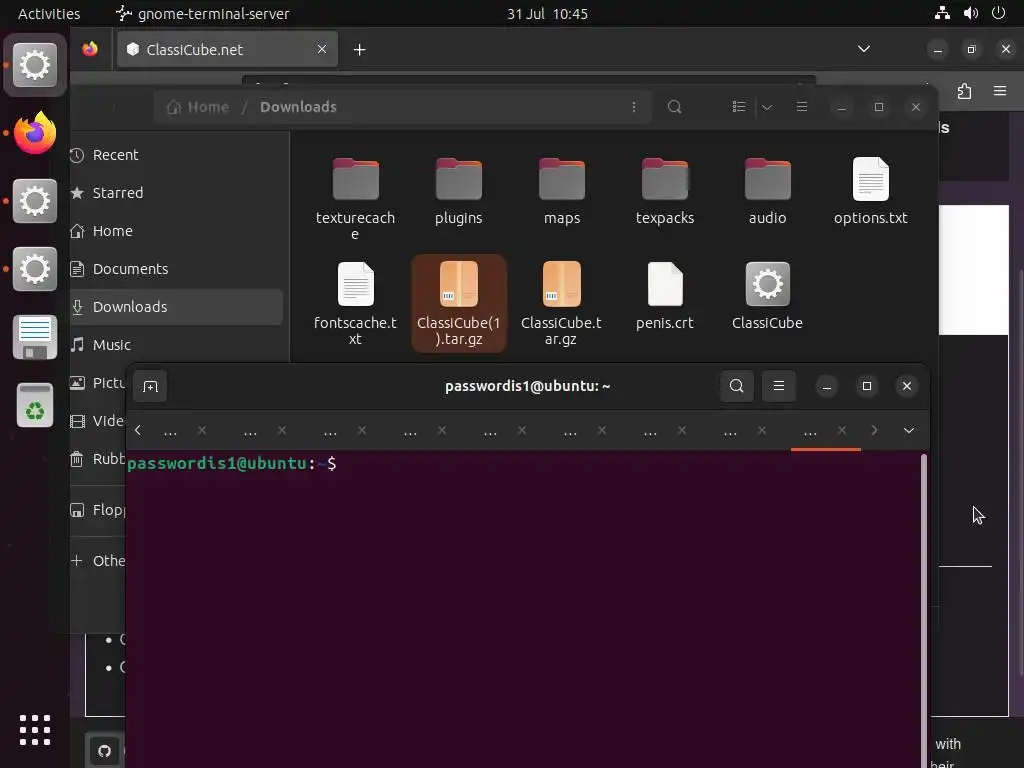Open the clock and calendar panel

547,14
